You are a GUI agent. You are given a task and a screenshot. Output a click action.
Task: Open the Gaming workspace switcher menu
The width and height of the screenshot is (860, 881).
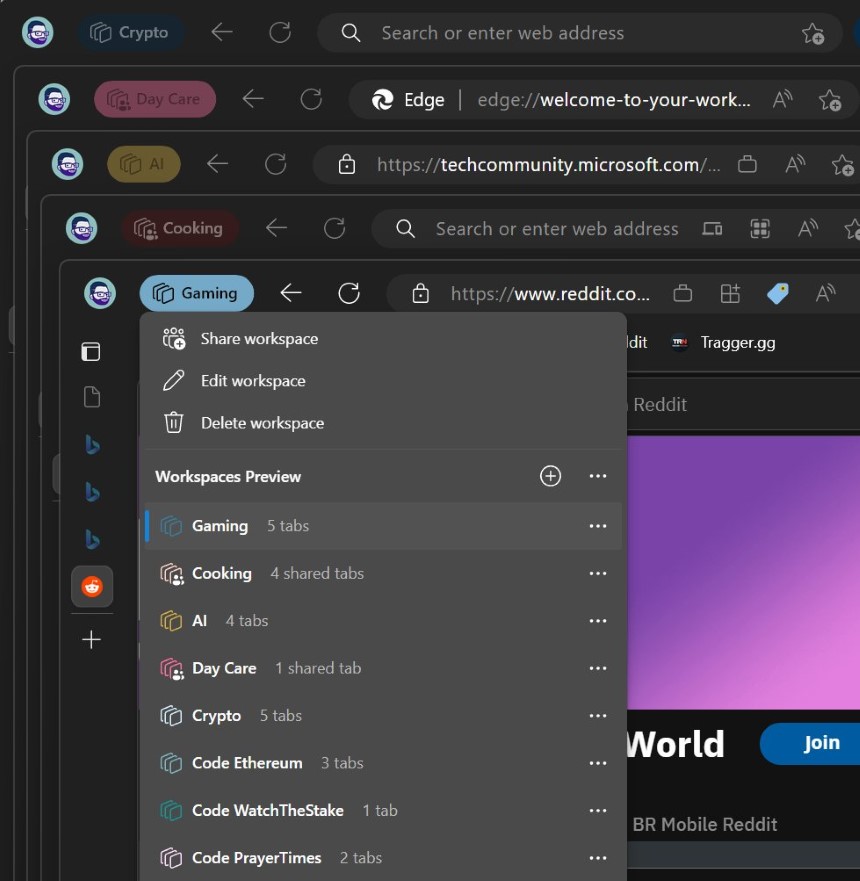tap(196, 293)
